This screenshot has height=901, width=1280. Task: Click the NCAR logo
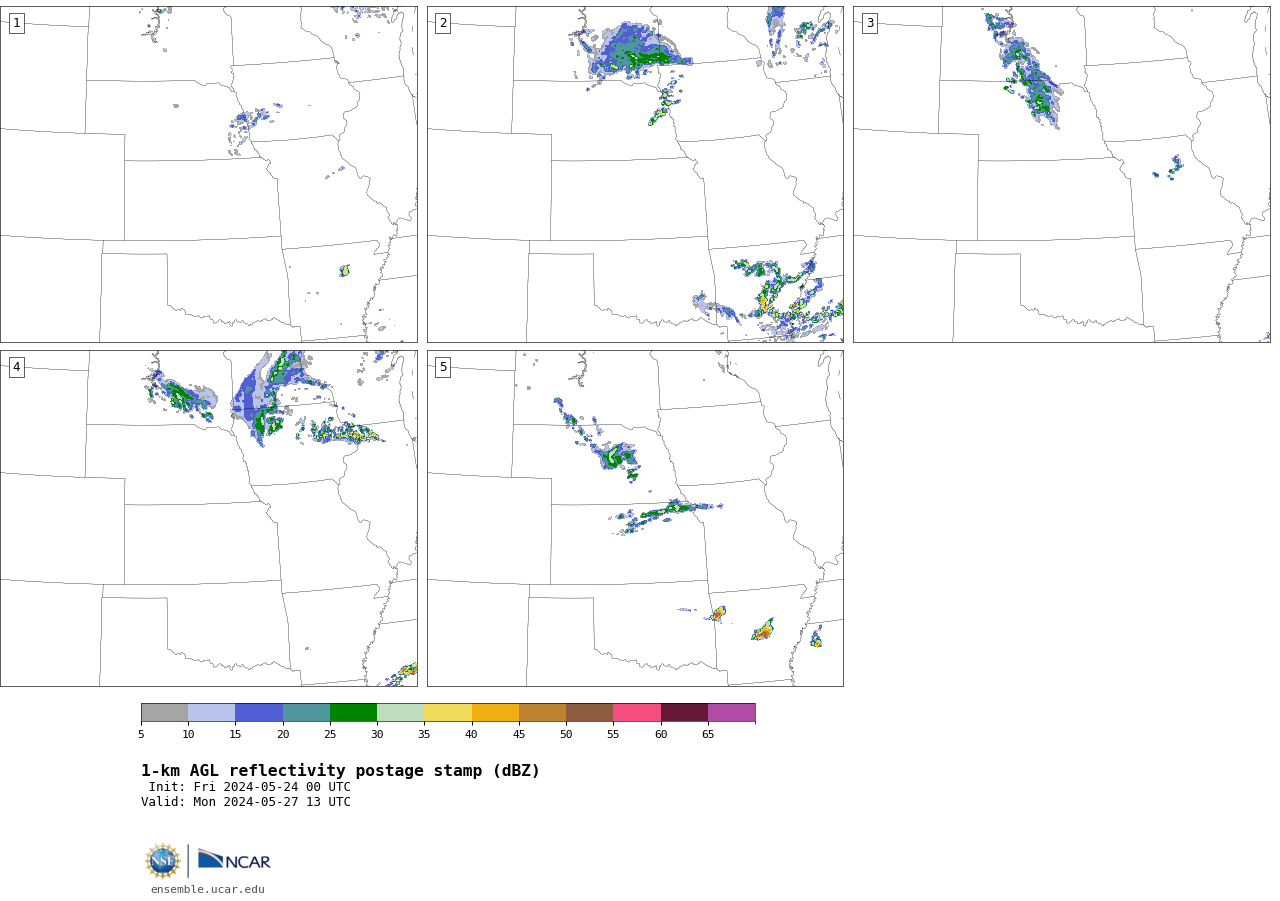(x=234, y=860)
